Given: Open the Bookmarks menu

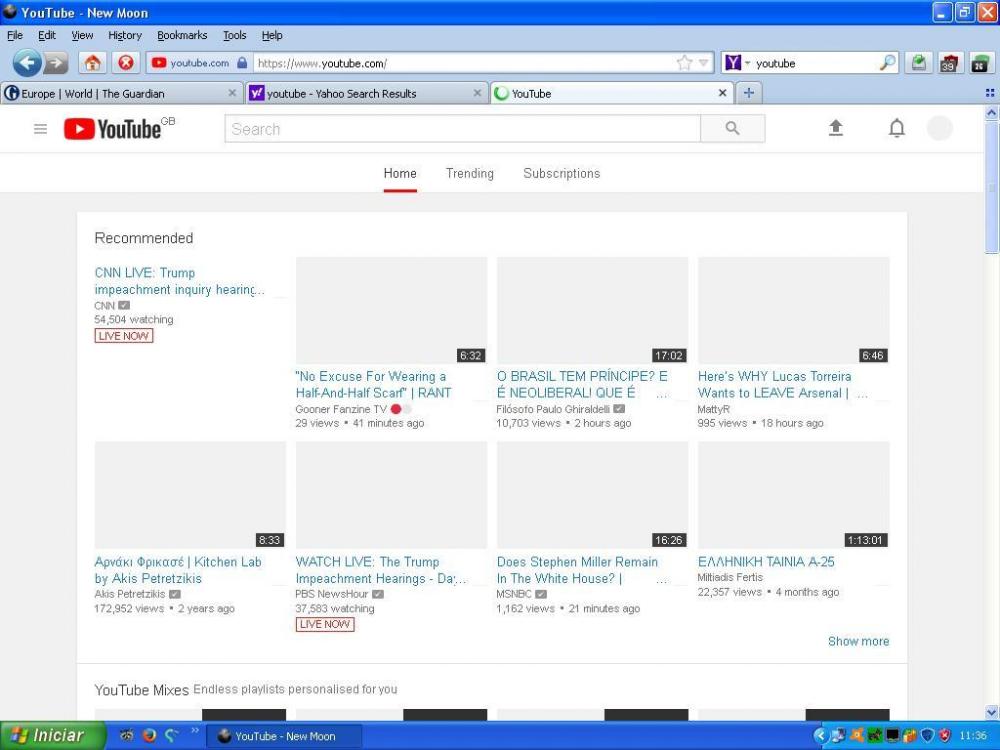Looking at the screenshot, I should 182,35.
